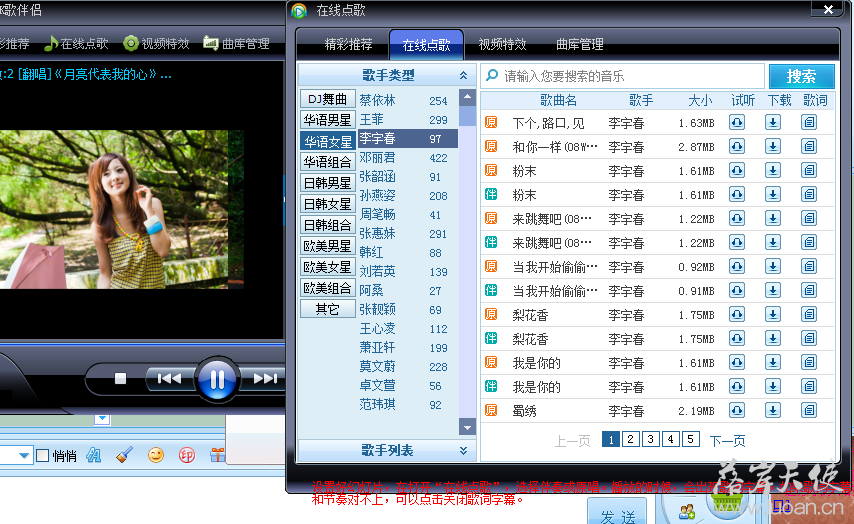Skip to the previous track
The width and height of the screenshot is (854, 524).
point(169,378)
